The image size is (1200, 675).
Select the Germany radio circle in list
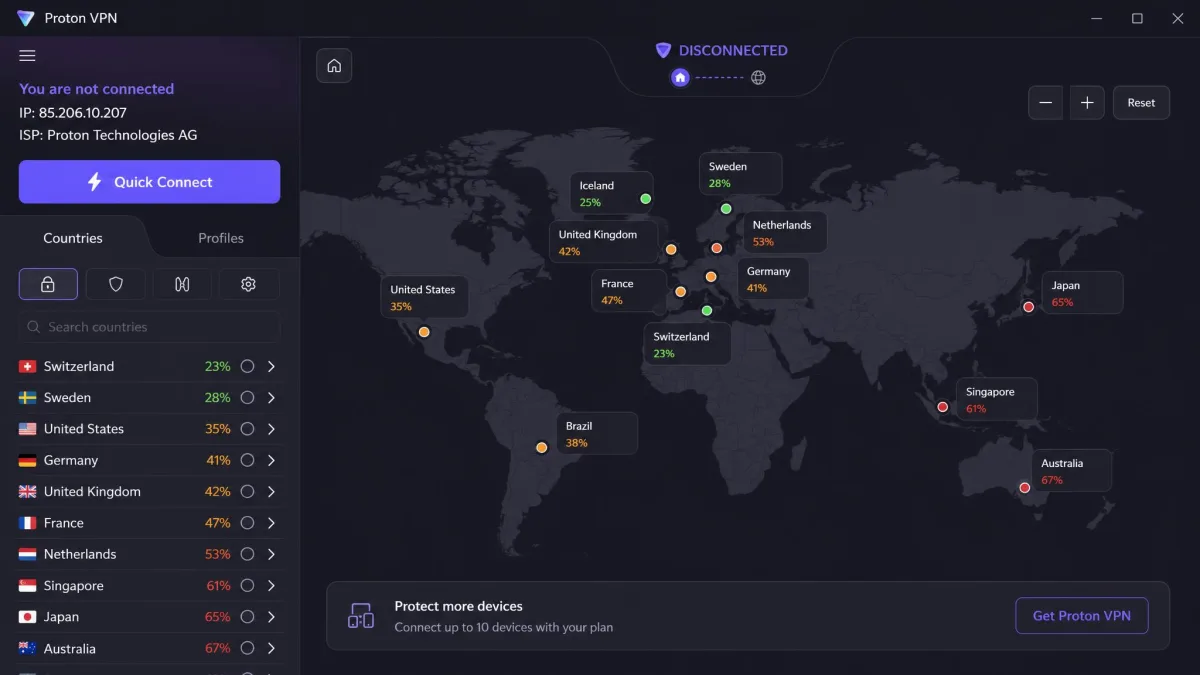(x=247, y=460)
